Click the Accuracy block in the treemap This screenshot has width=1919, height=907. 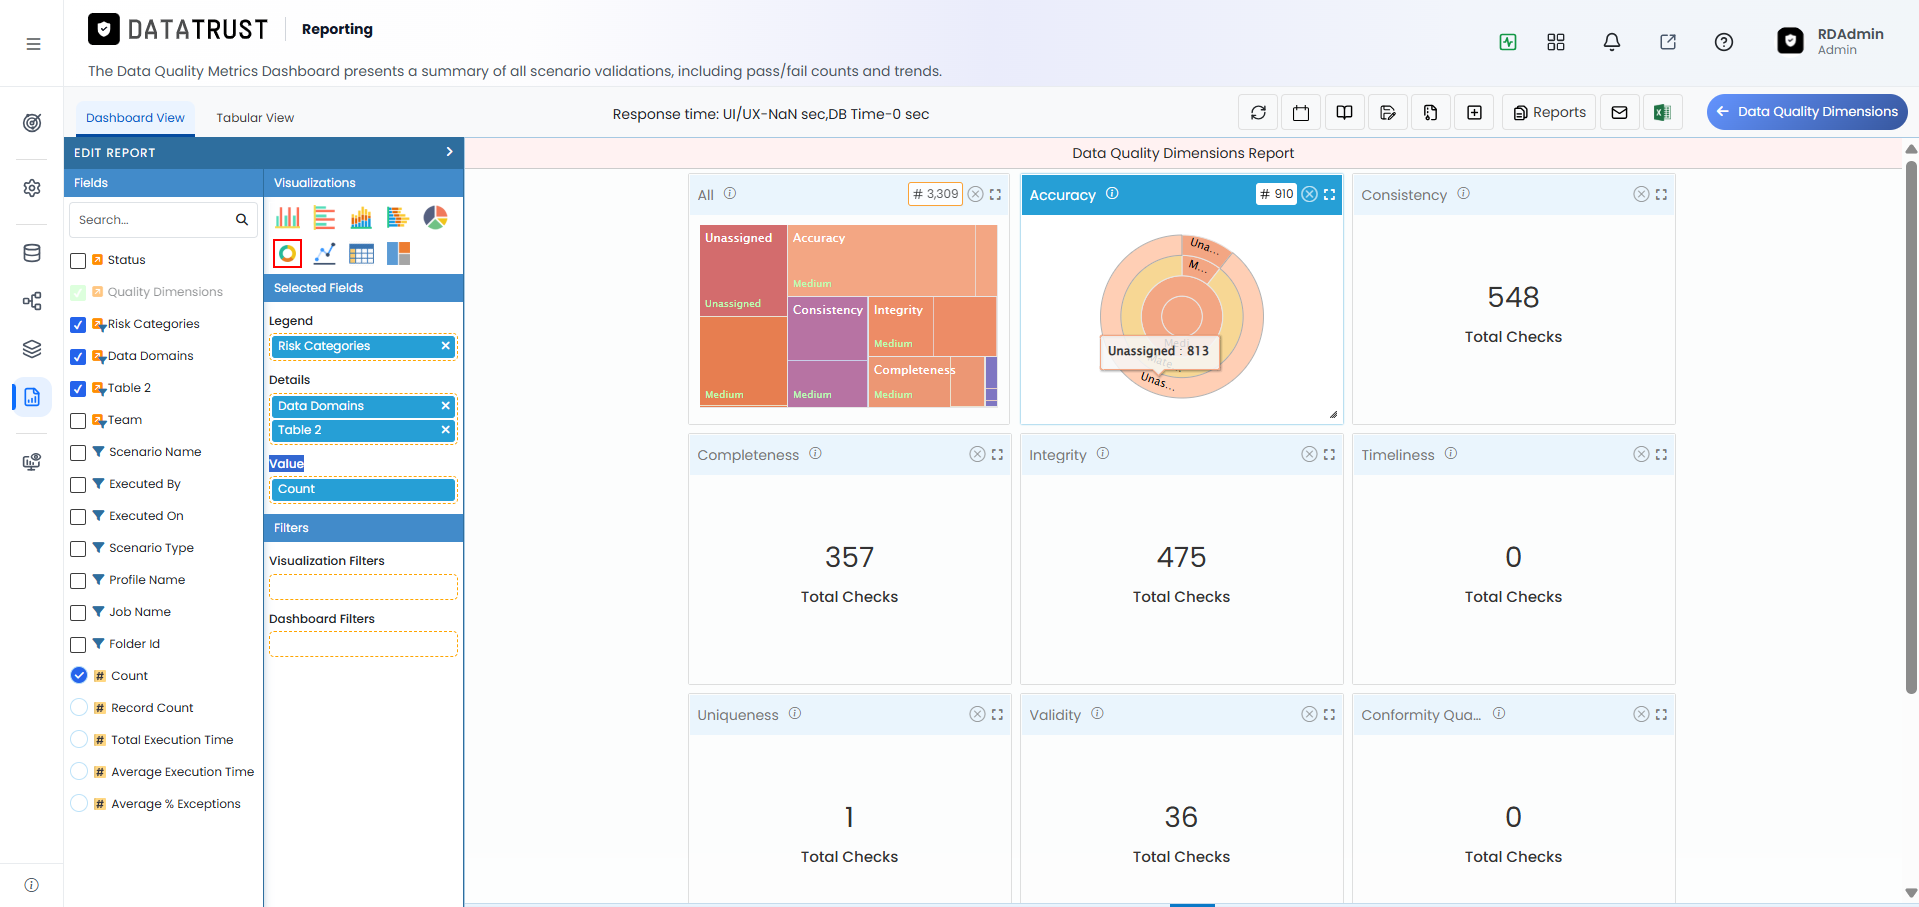[880, 260]
